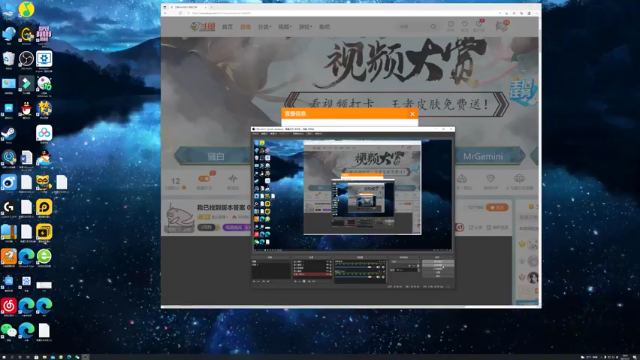Go to 首页 in the Douyu navigation

[x=227, y=27]
